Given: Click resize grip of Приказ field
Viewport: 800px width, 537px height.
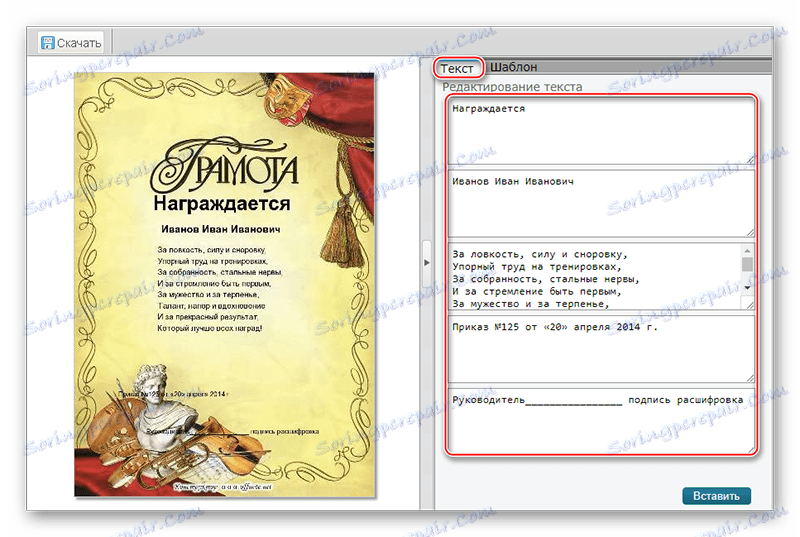Looking at the screenshot, I should coord(751,378).
